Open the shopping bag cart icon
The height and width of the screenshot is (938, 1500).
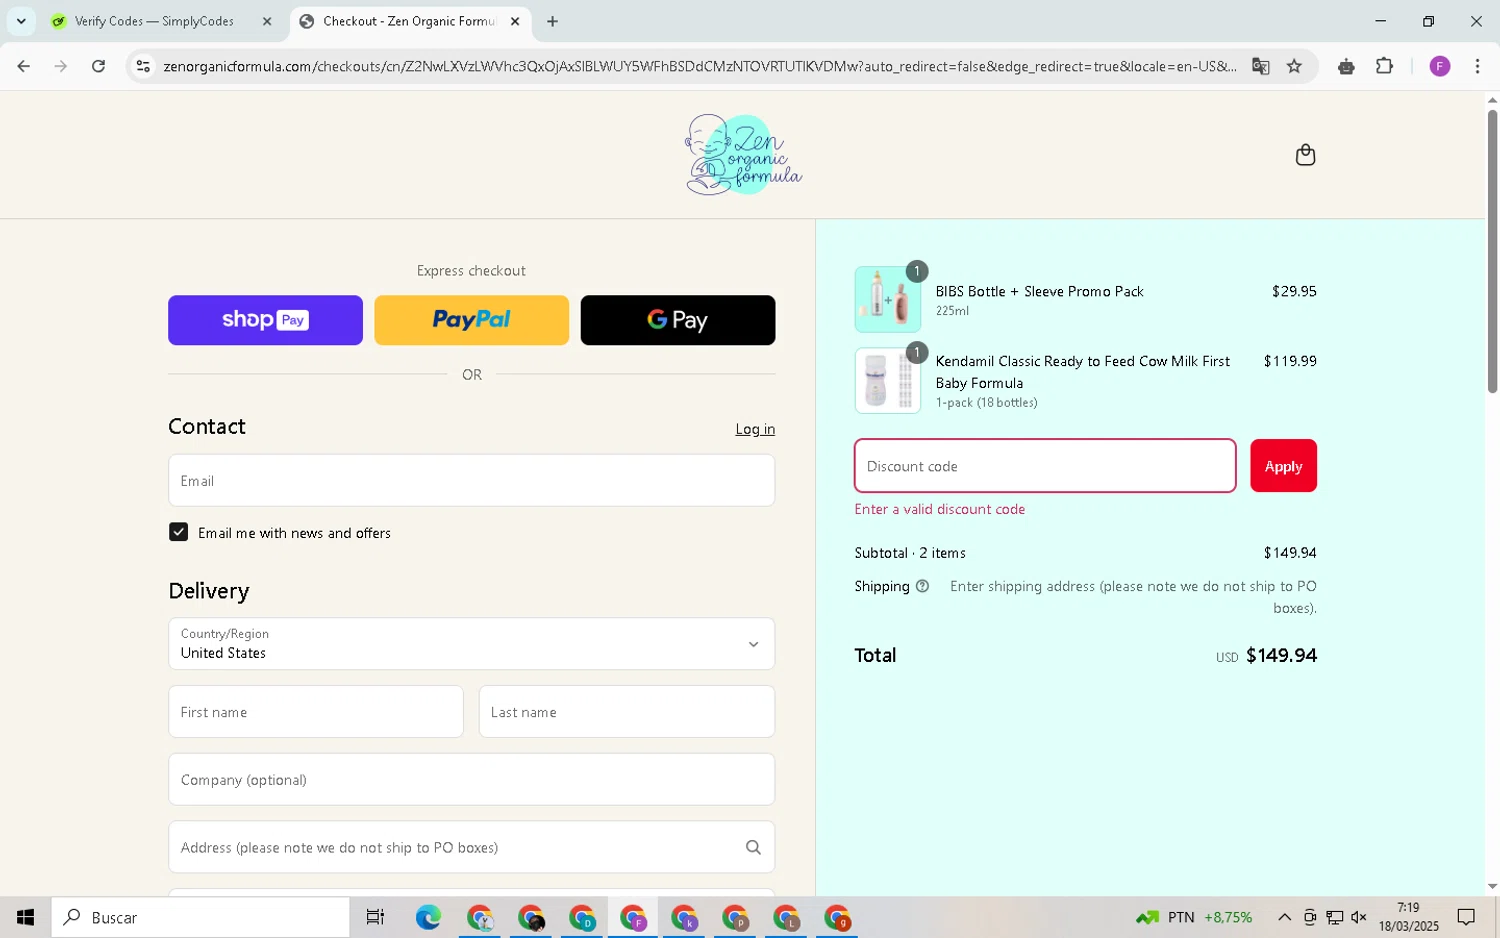(x=1305, y=155)
